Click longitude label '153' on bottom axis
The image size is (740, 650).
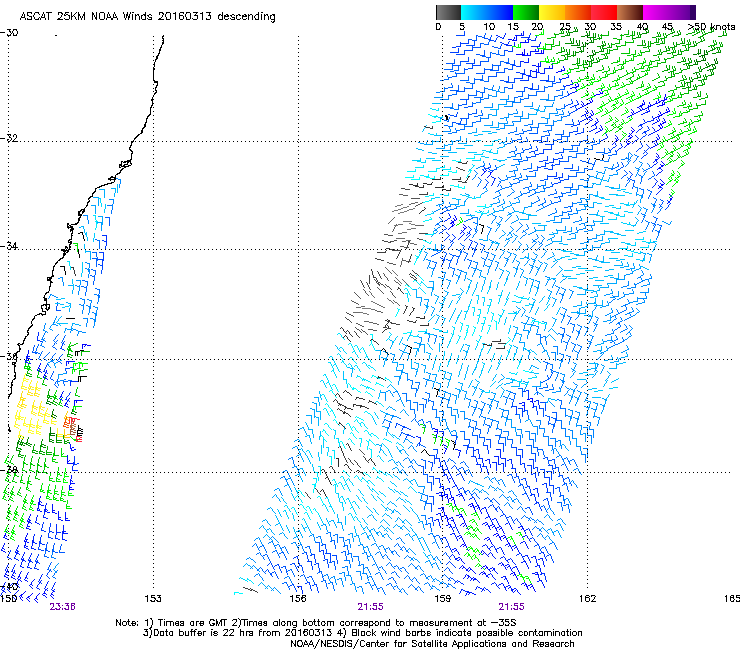click(x=153, y=599)
